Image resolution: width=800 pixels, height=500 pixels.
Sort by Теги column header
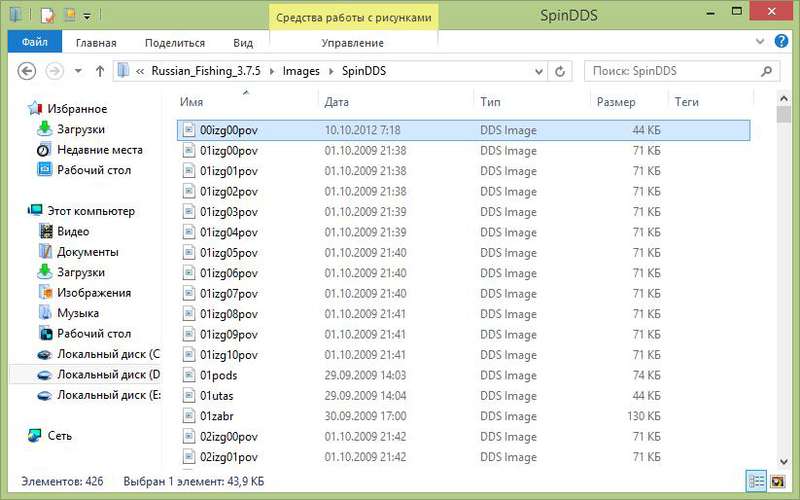pyautogui.click(x=686, y=102)
